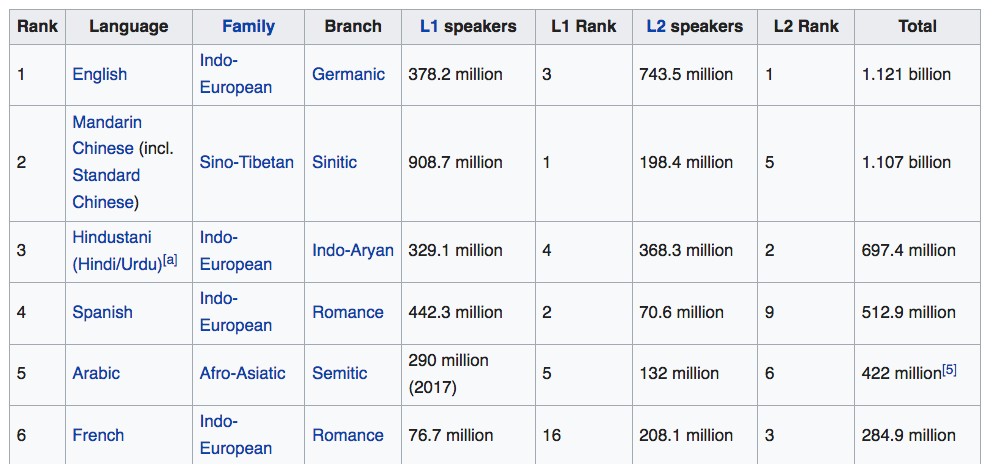Open the Afro-Asiatic family link
Viewport: 987px width, 464px height.
pos(242,373)
